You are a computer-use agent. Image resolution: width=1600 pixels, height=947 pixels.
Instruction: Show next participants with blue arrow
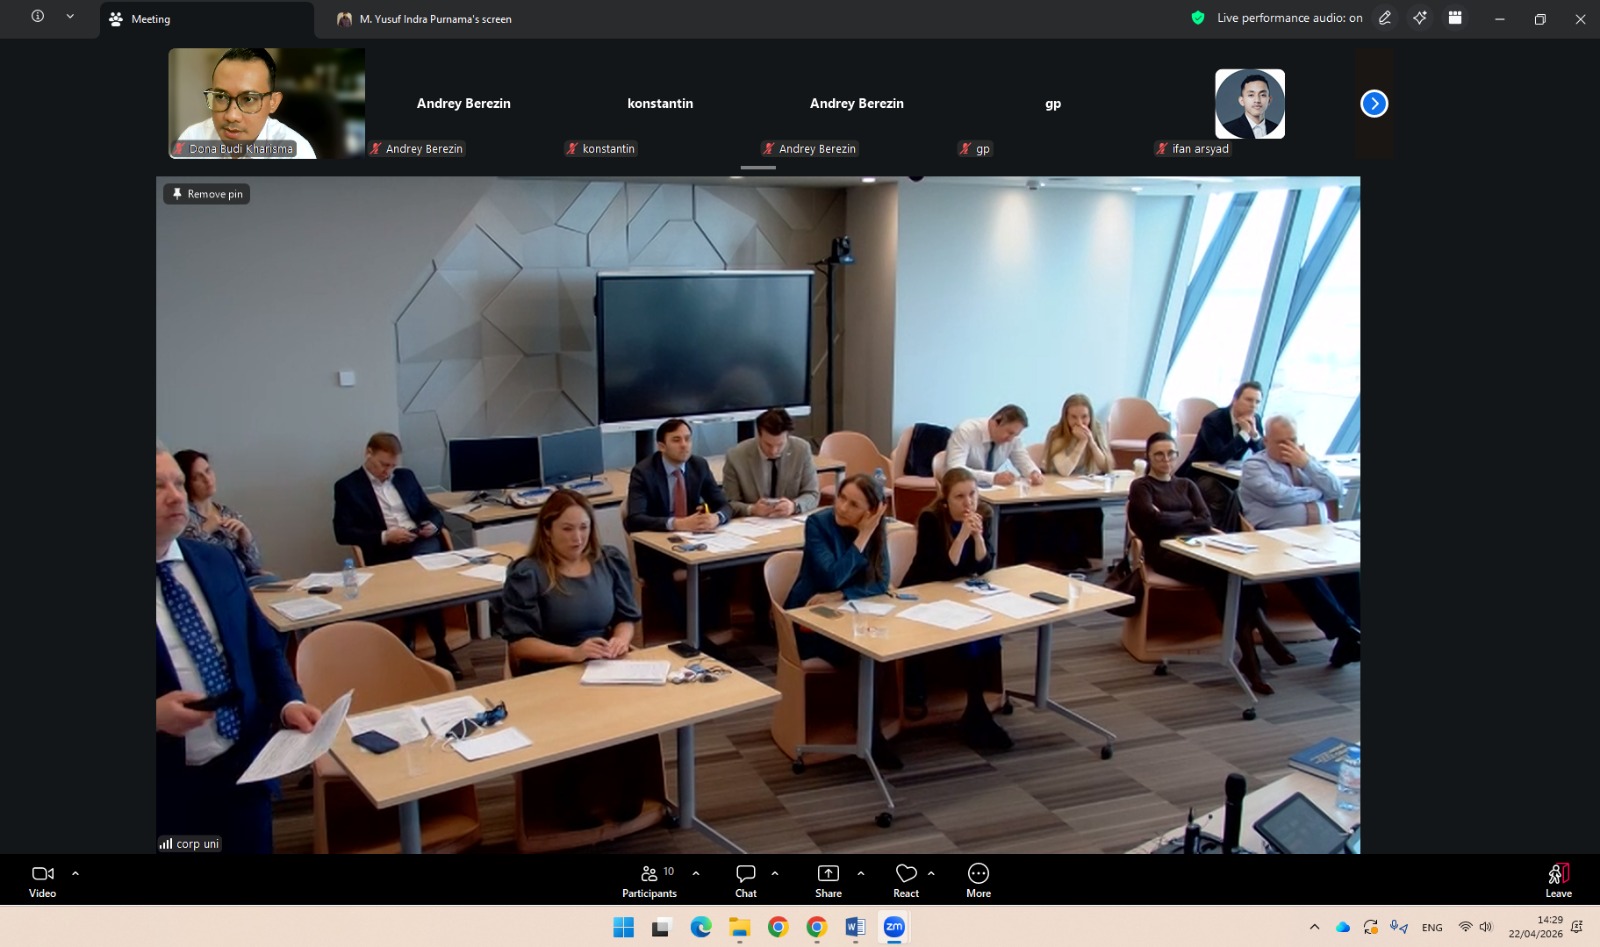tap(1374, 104)
